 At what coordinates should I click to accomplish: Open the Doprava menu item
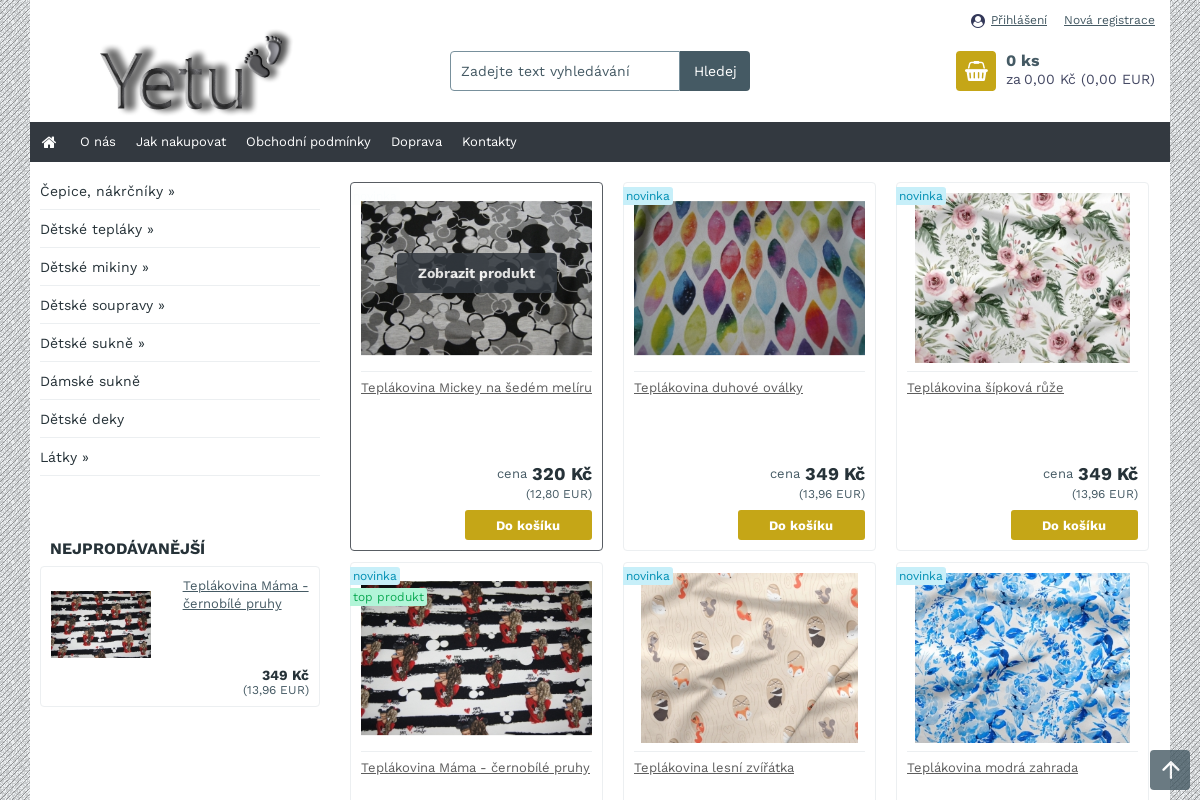[x=416, y=142]
